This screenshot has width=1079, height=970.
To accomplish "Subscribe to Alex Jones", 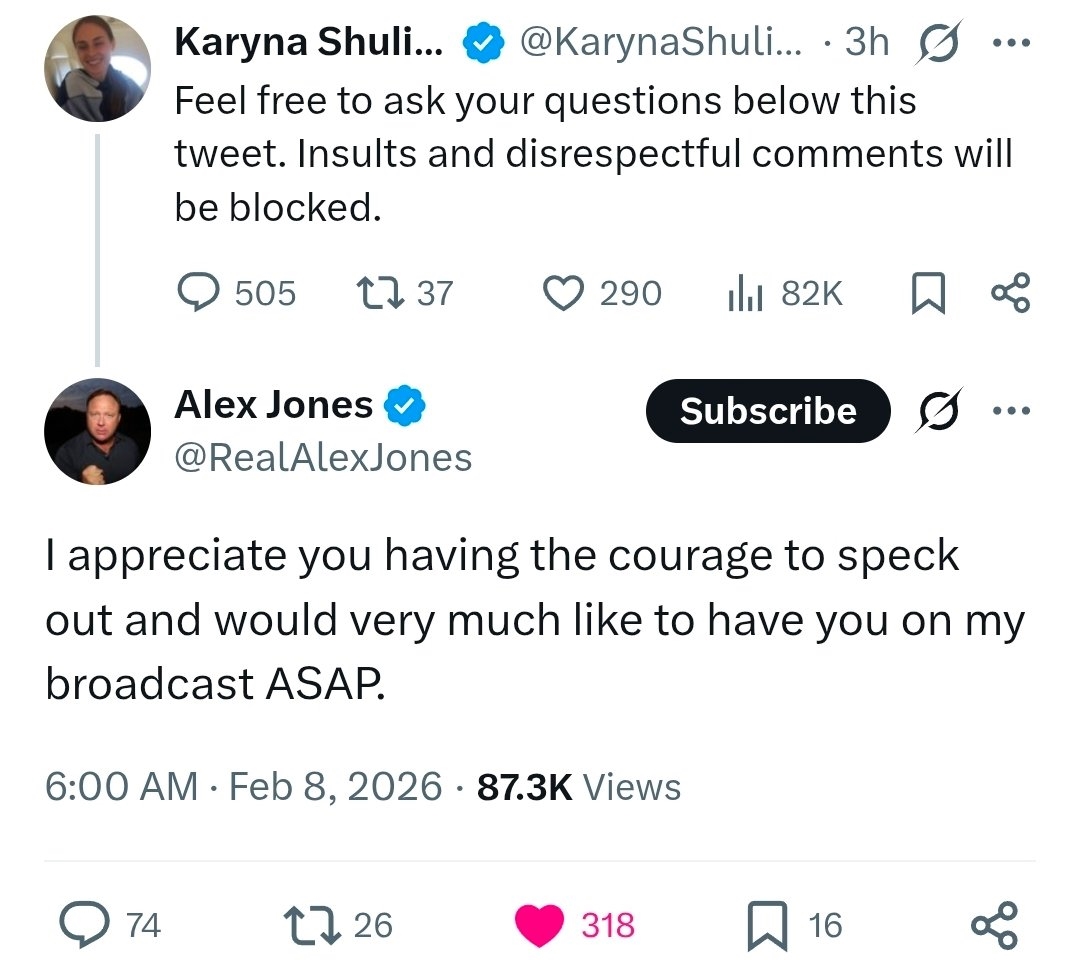I will coord(768,411).
